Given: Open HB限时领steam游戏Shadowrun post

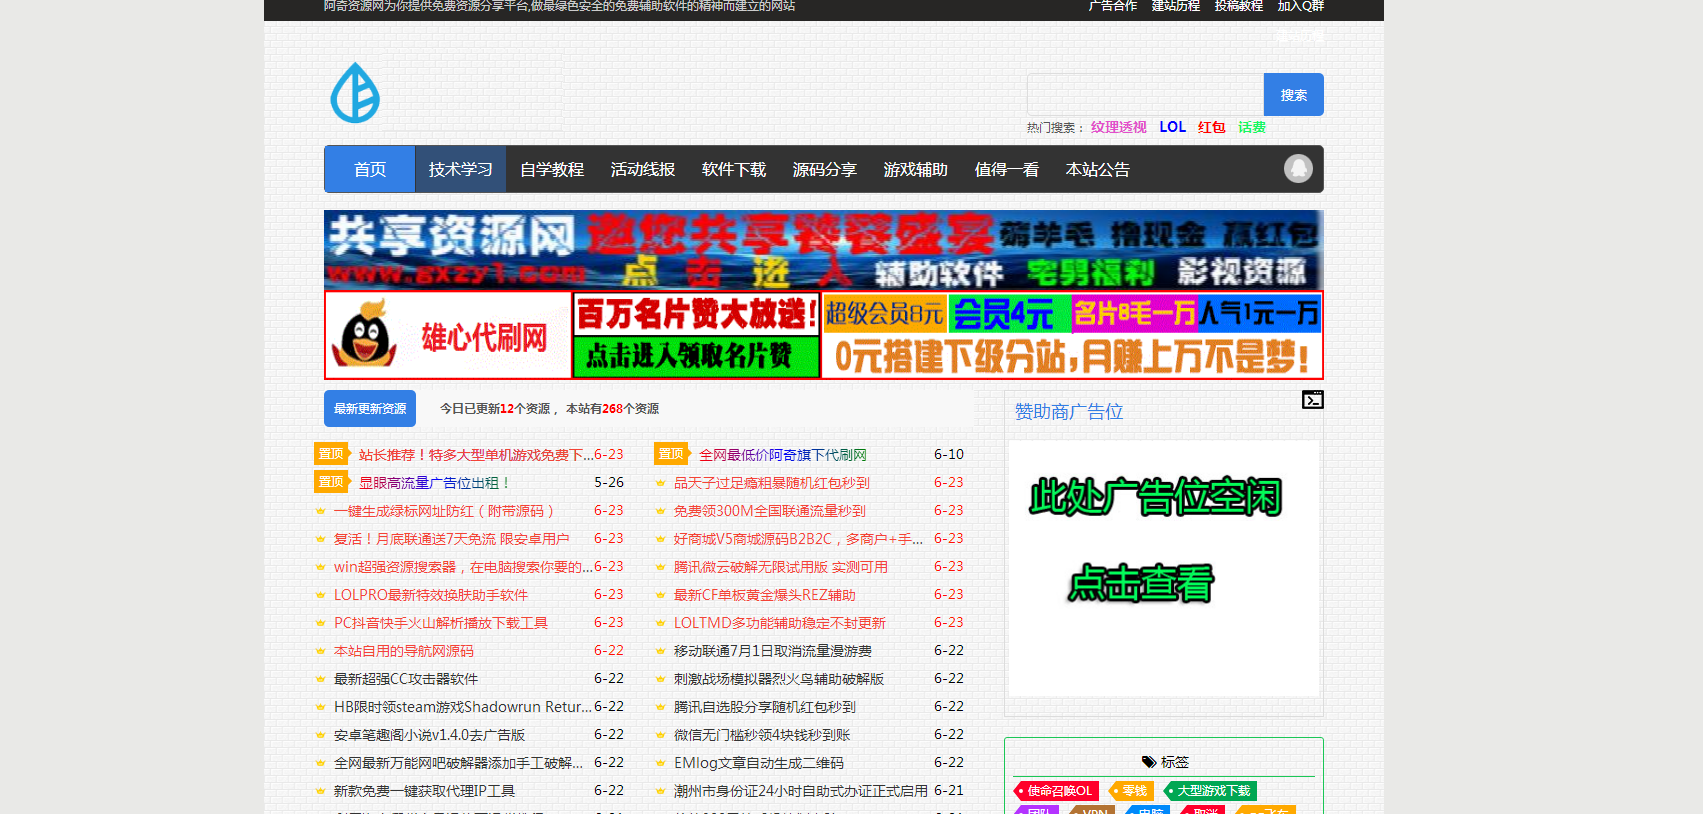Looking at the screenshot, I should click(463, 706).
